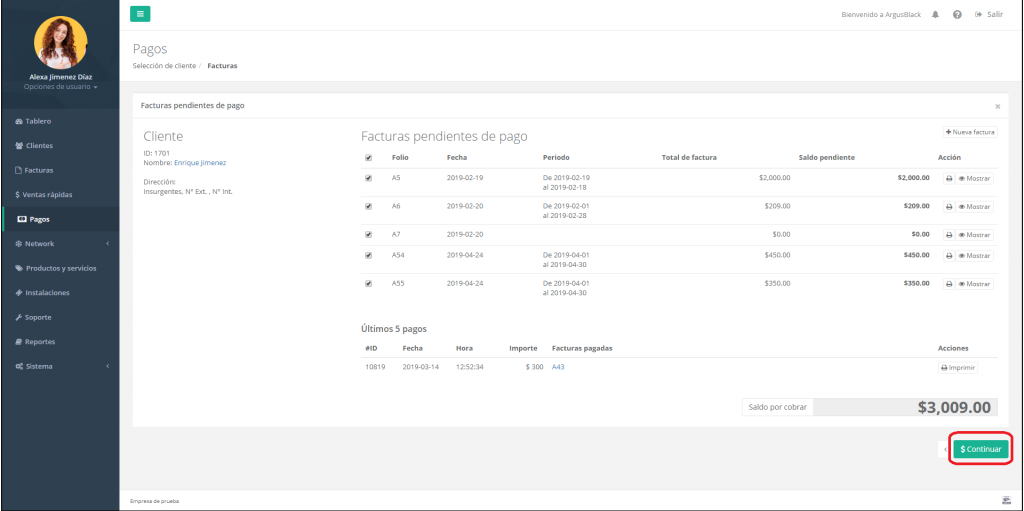Uncheck the invoice A54 checkbox
This screenshot has height=511, width=1024.
click(368, 256)
